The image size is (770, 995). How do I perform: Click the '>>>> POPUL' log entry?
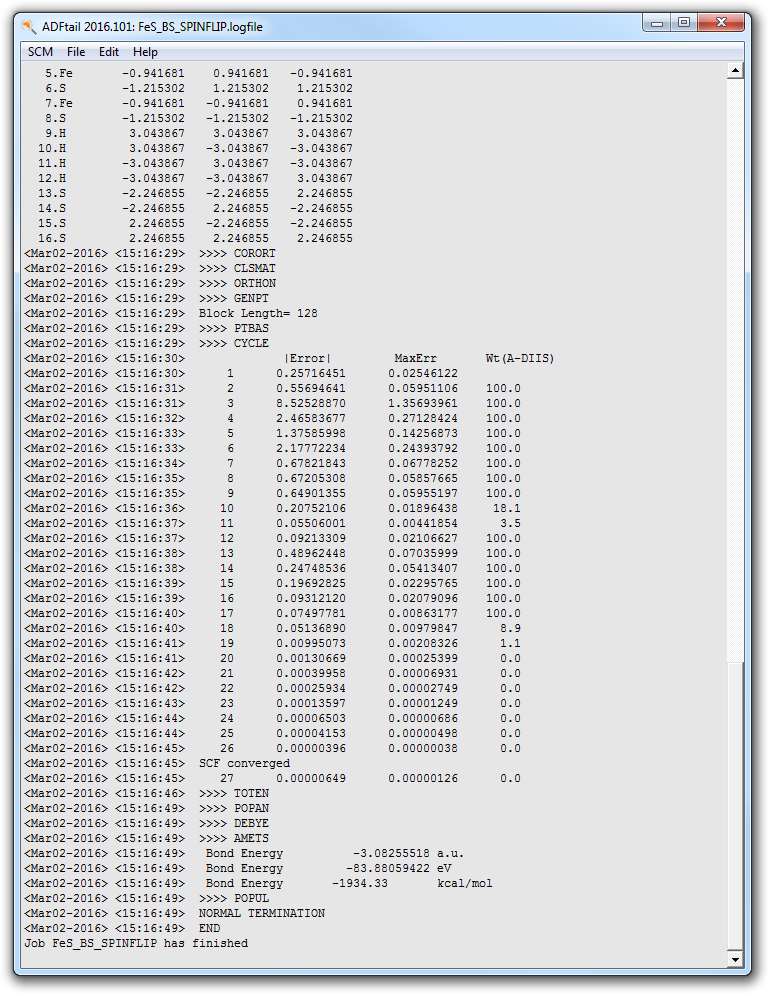tap(234, 899)
